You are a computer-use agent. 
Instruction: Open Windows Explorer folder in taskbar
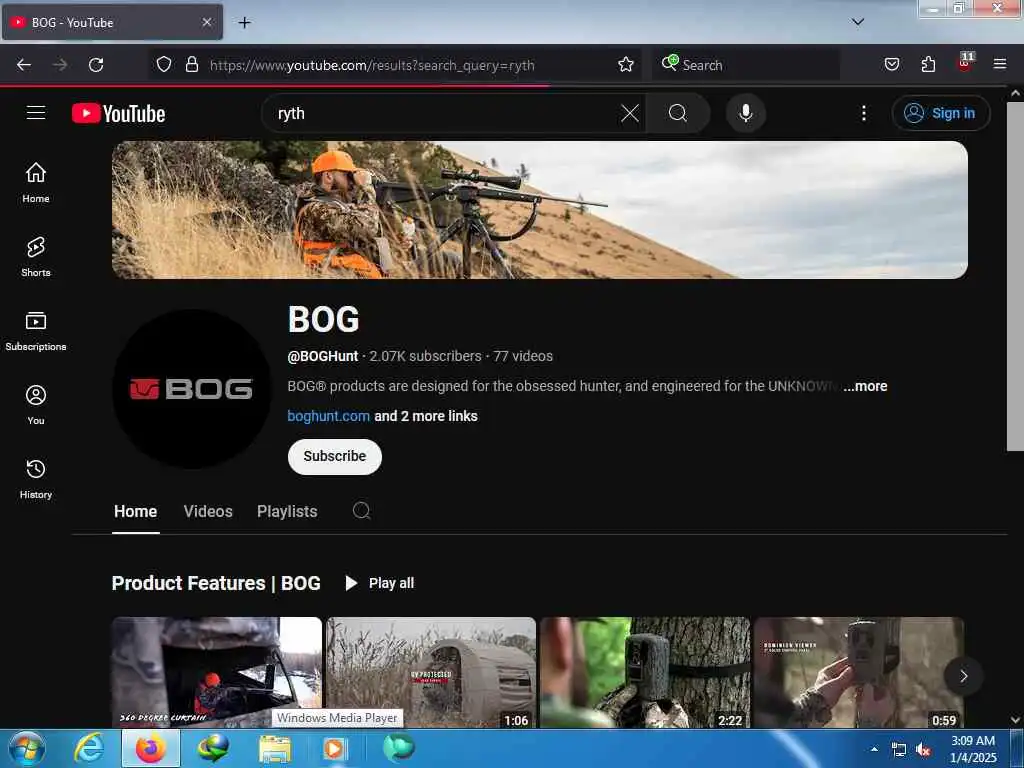(274, 748)
